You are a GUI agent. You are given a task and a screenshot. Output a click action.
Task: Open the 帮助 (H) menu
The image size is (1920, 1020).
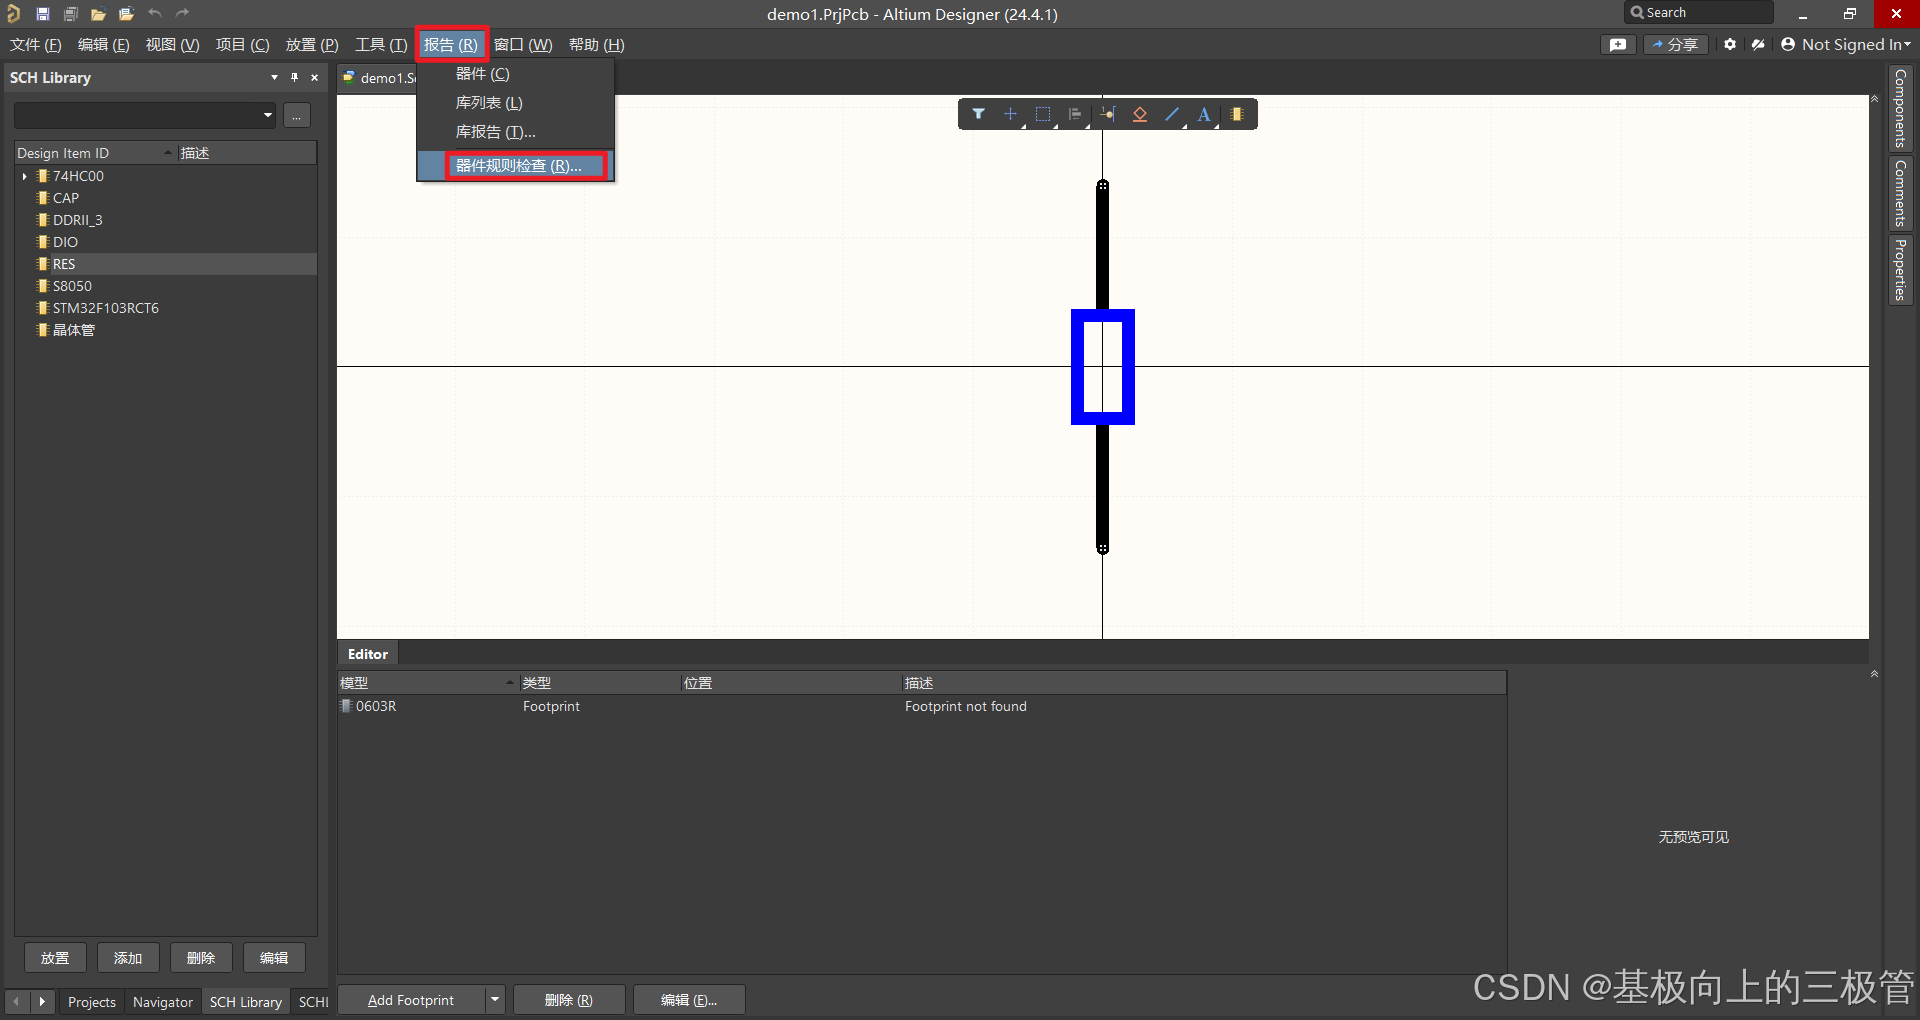pos(597,45)
